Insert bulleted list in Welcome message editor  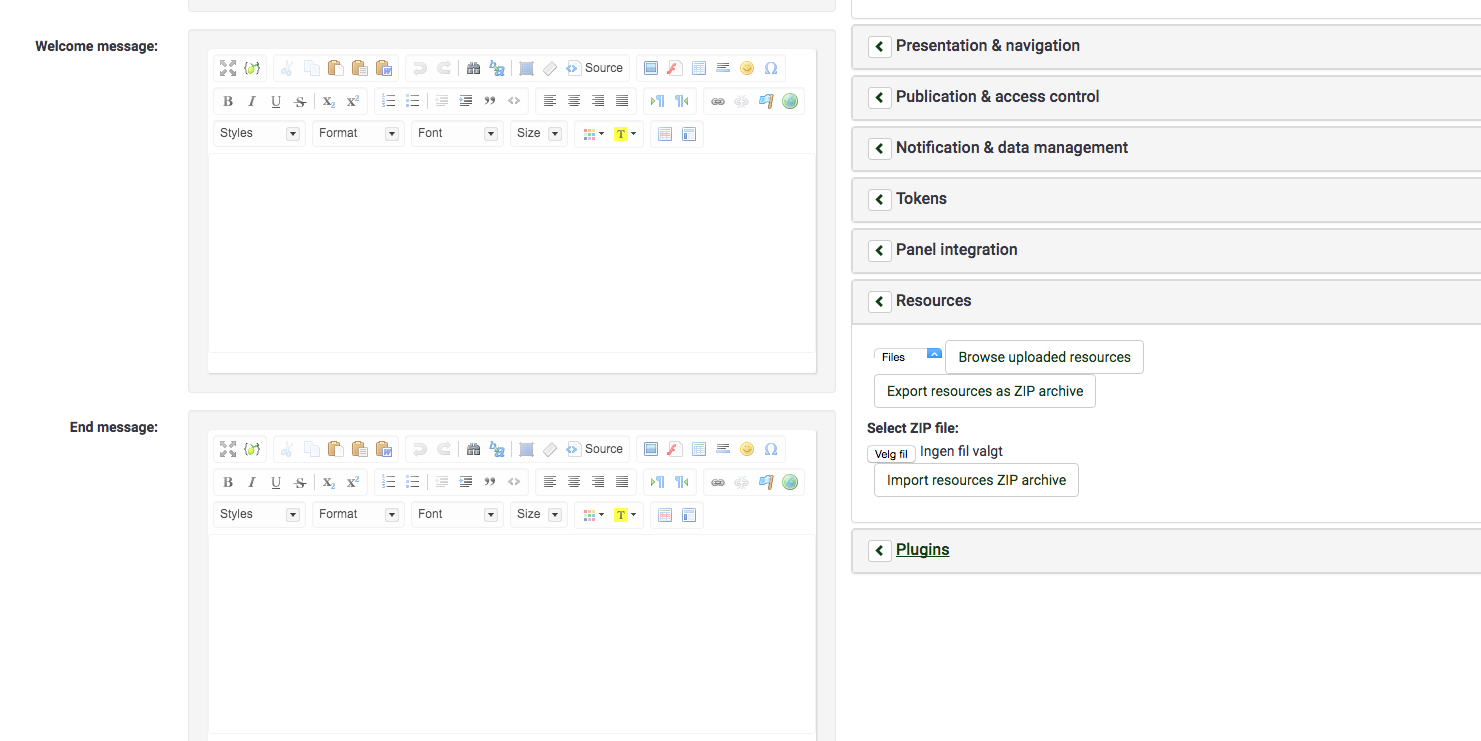tap(413, 101)
